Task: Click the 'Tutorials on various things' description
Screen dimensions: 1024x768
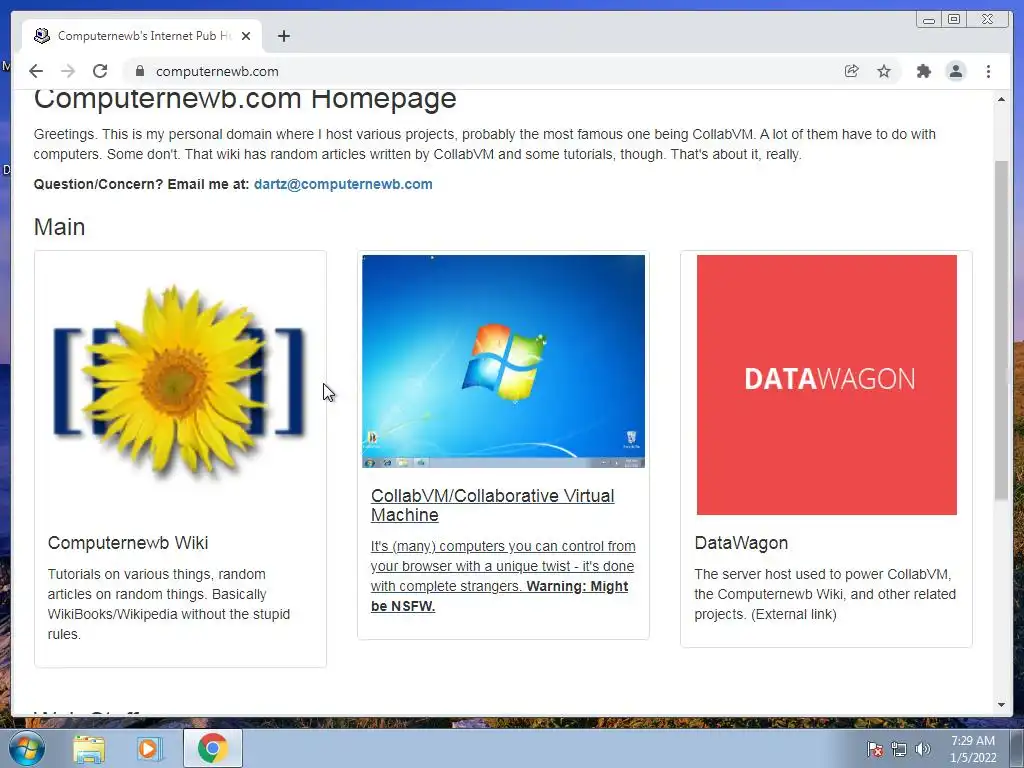Action: 168,604
